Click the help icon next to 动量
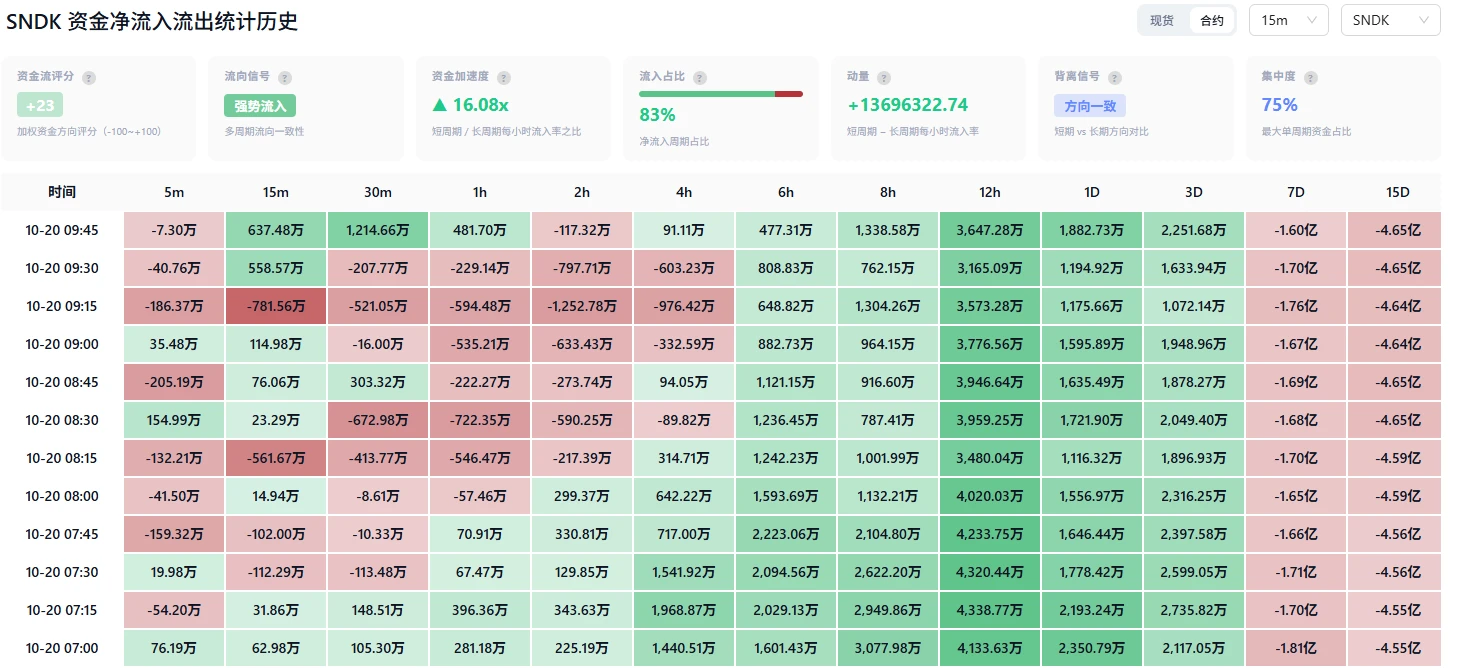This screenshot has height=668, width=1472. (884, 77)
